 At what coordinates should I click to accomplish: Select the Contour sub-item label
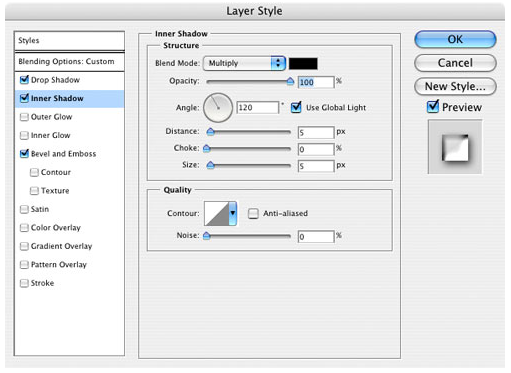pos(56,172)
